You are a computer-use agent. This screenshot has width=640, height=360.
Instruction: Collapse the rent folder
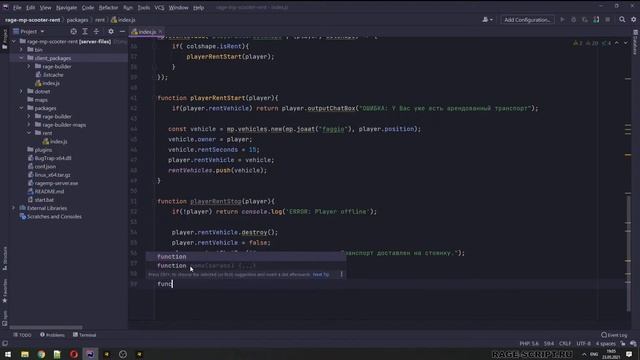(29, 133)
